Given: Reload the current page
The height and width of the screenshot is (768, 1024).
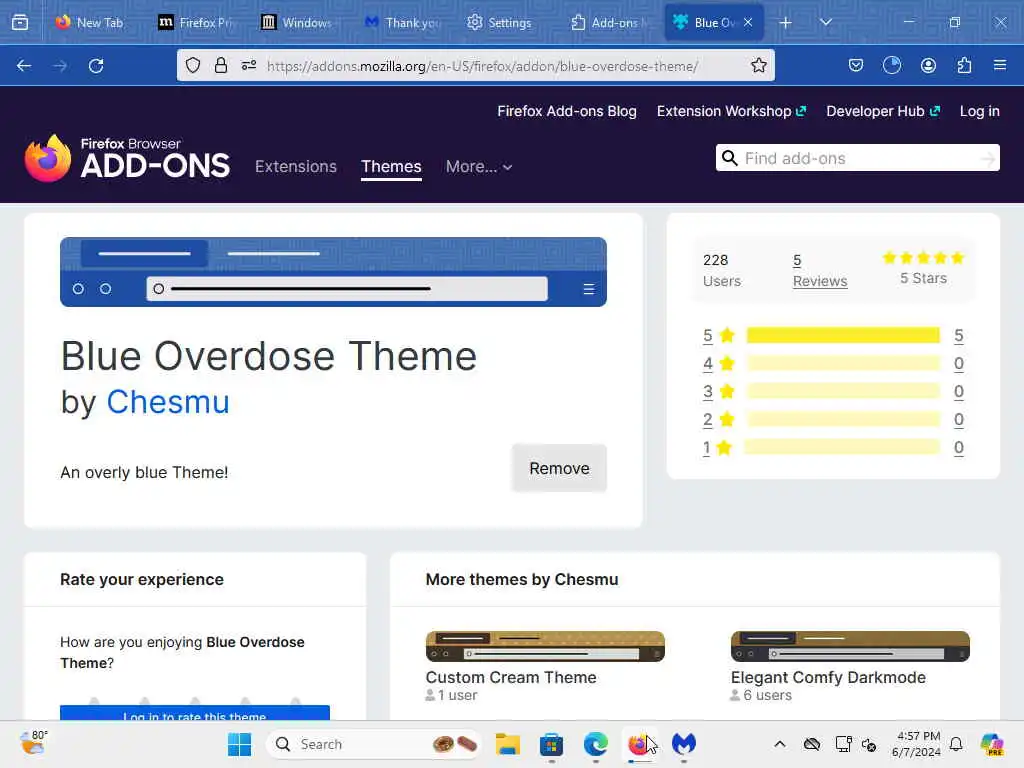Looking at the screenshot, I should (x=96, y=65).
